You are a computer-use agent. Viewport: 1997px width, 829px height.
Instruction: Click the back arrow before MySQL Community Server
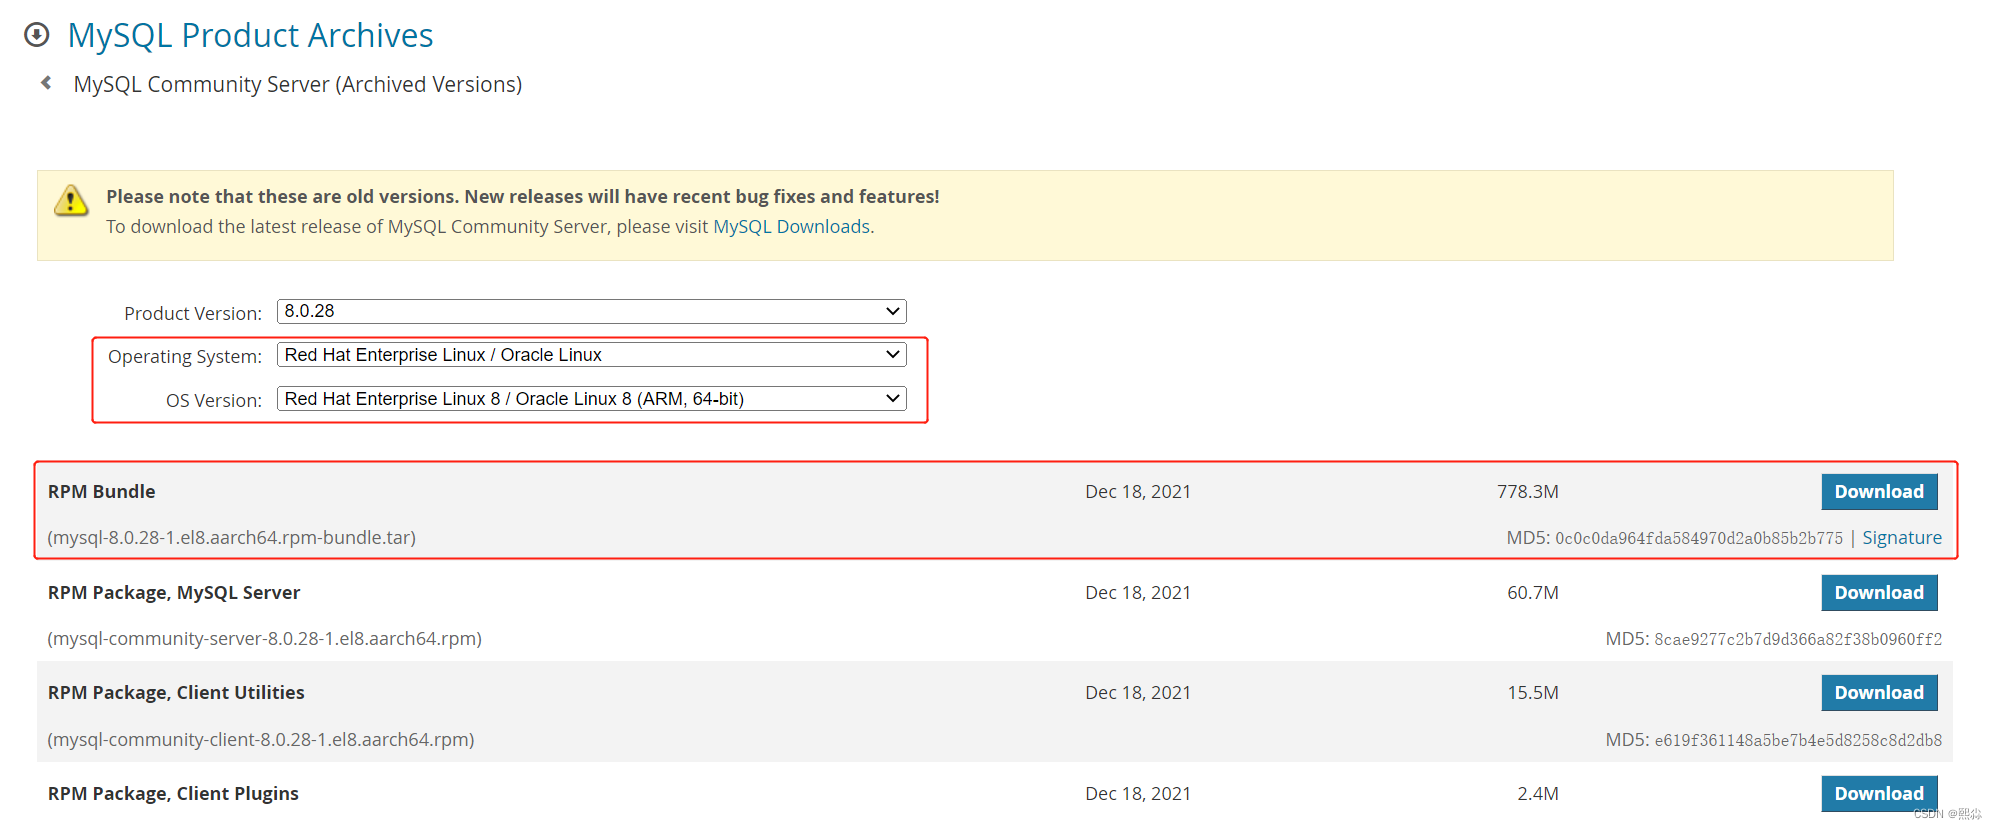[46, 83]
